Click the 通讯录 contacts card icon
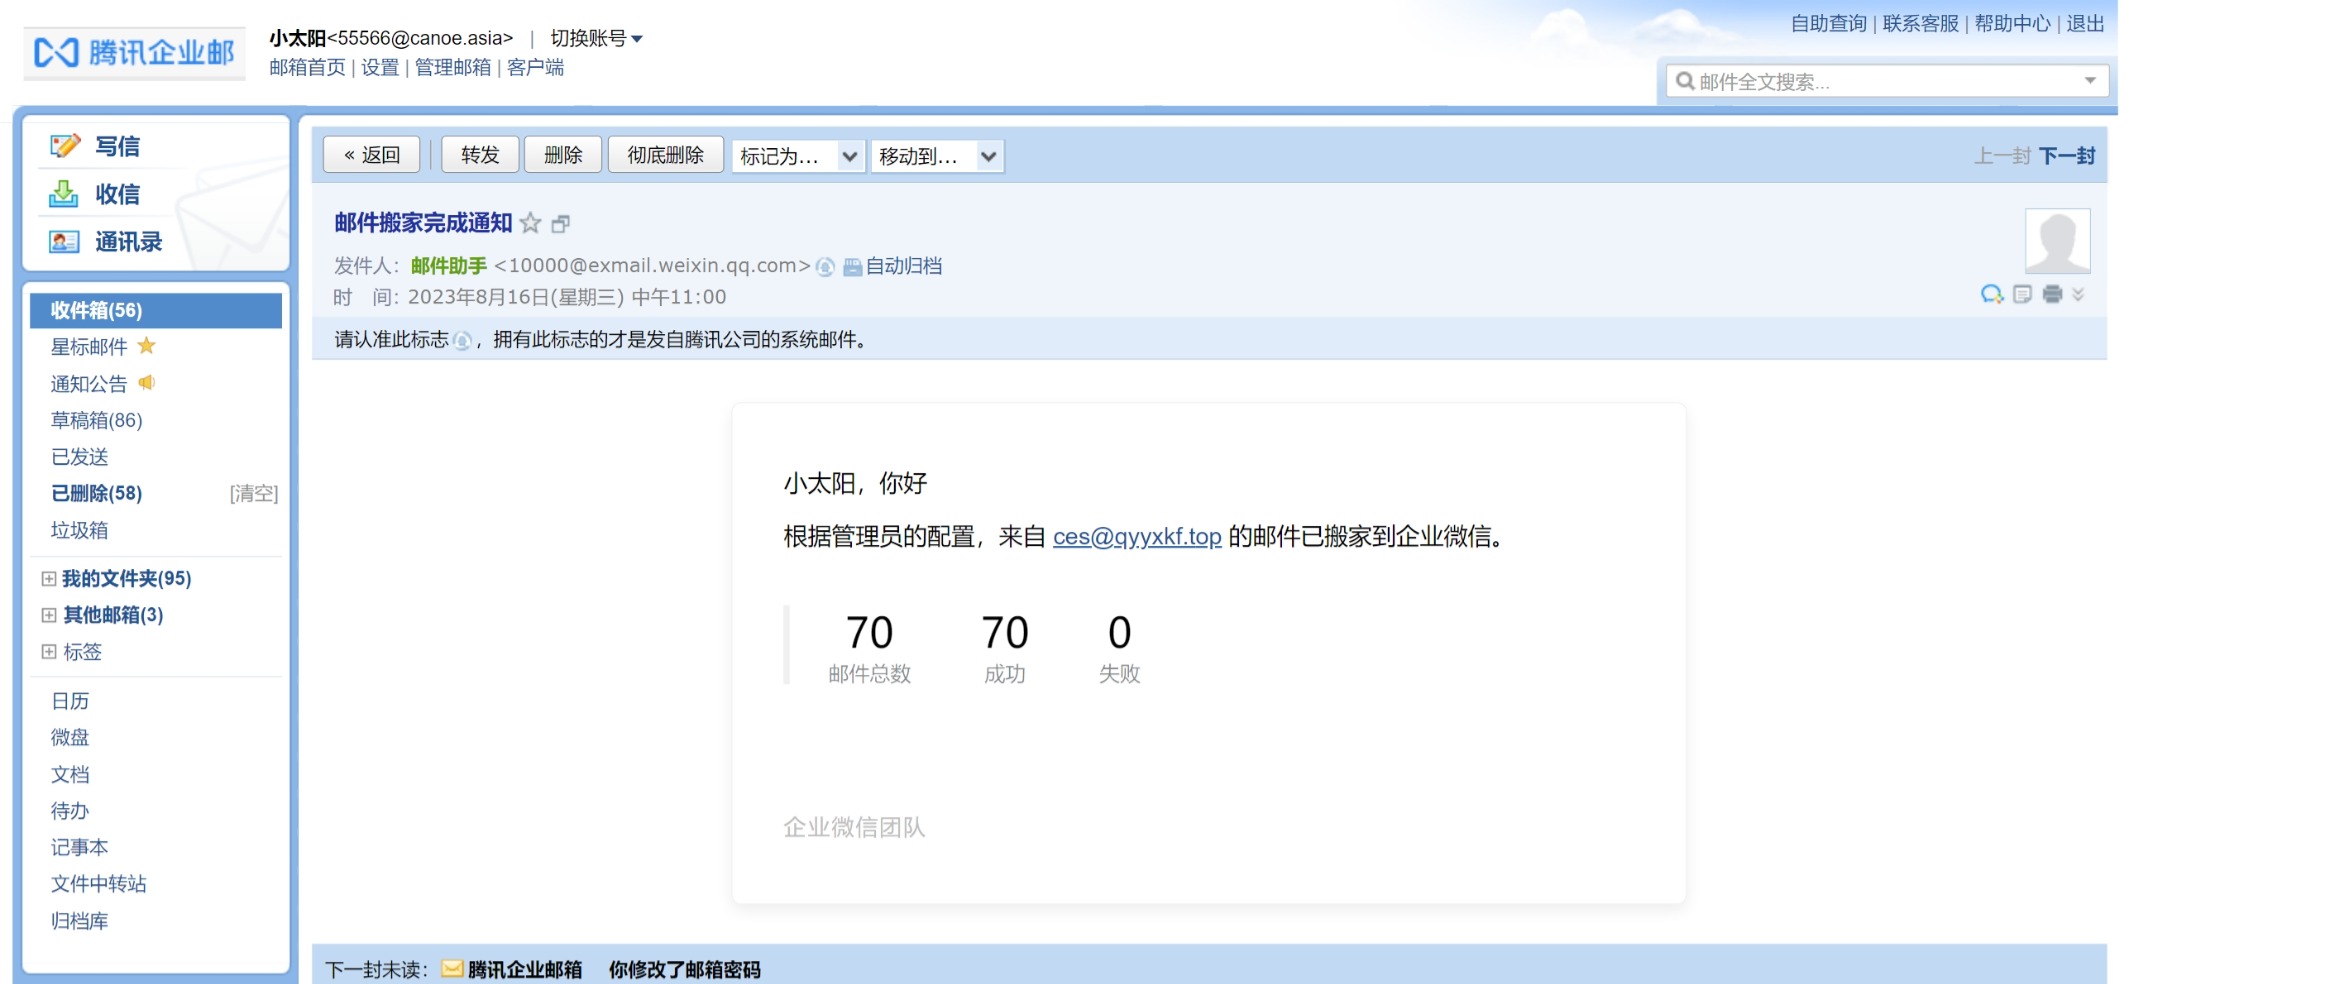This screenshot has height=984, width=2330. tap(64, 242)
